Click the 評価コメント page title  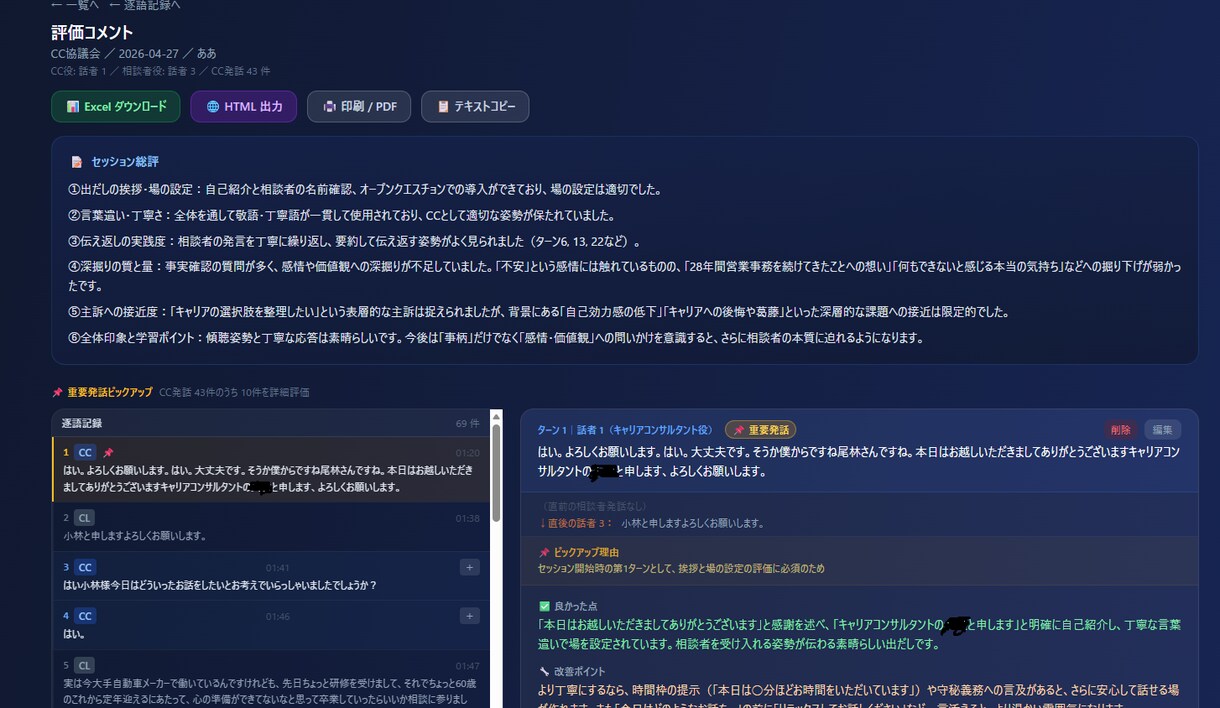click(x=92, y=33)
